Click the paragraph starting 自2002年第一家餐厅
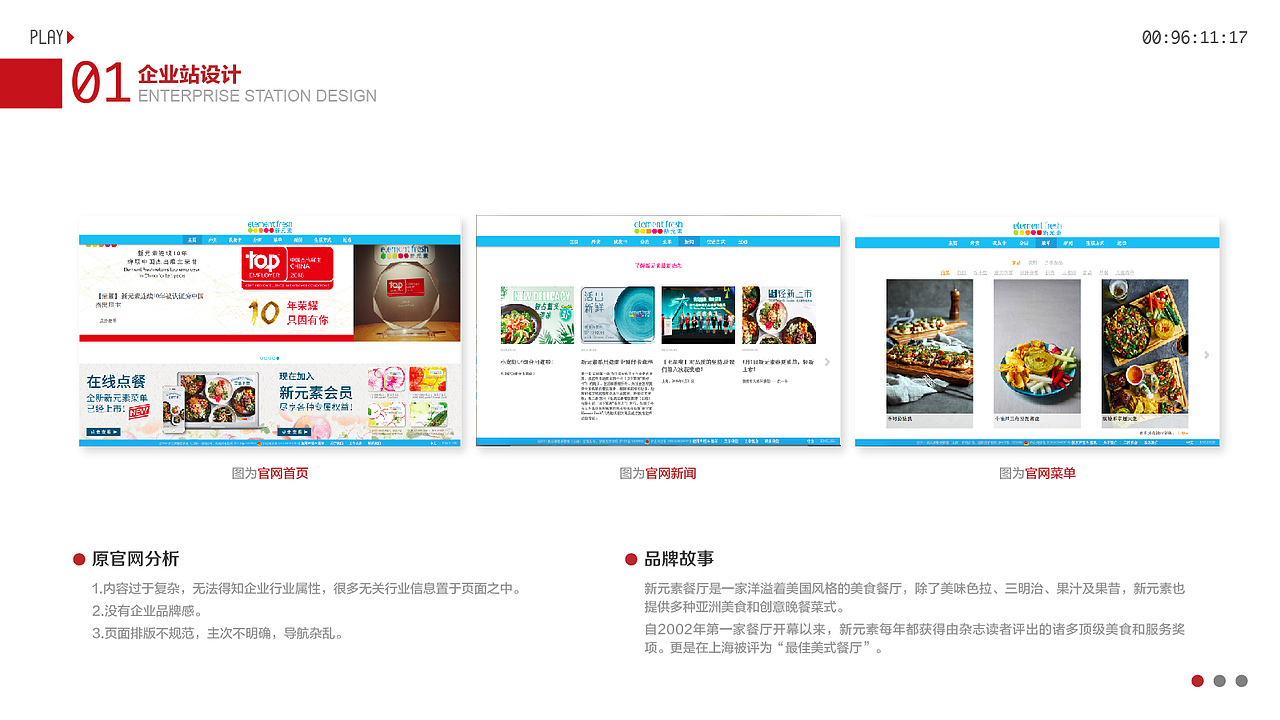1280x720 pixels. pyautogui.click(x=915, y=638)
